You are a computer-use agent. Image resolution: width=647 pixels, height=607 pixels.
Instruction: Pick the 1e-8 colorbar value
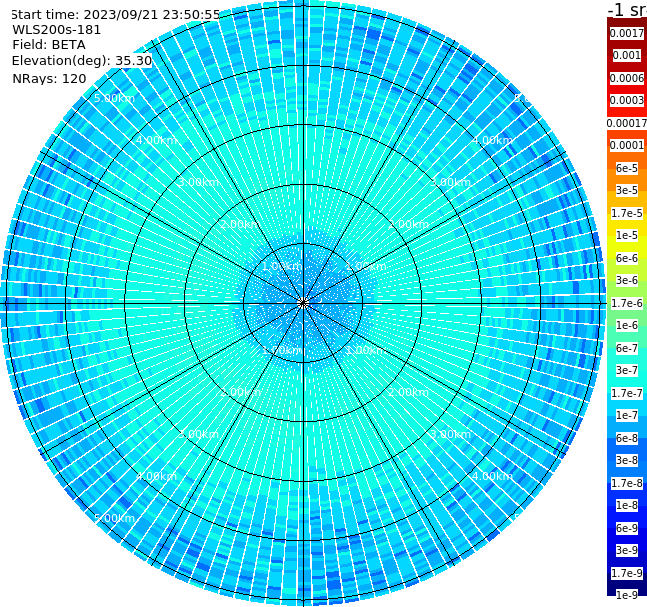[627, 505]
